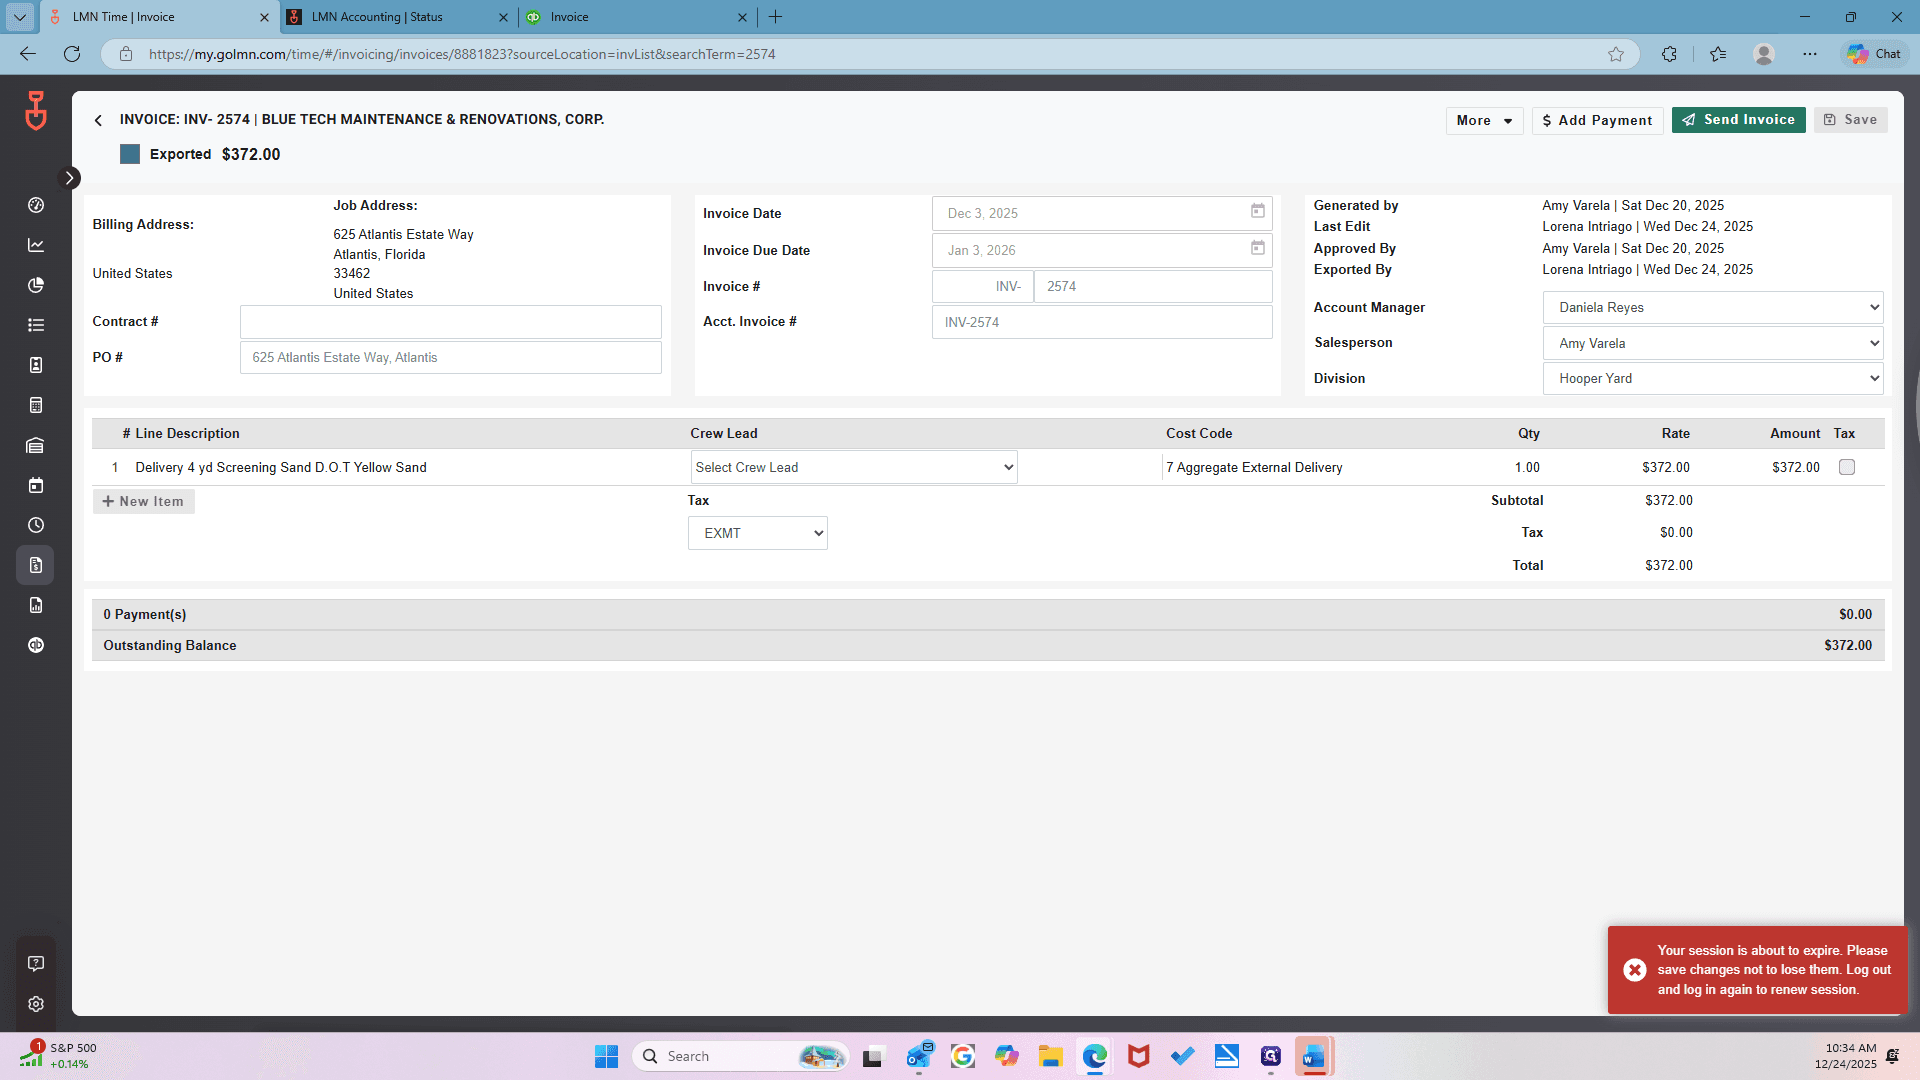Click the line description Delivery 4 yd Screening Sand
Image resolution: width=1920 pixels, height=1080 pixels.
click(x=281, y=467)
